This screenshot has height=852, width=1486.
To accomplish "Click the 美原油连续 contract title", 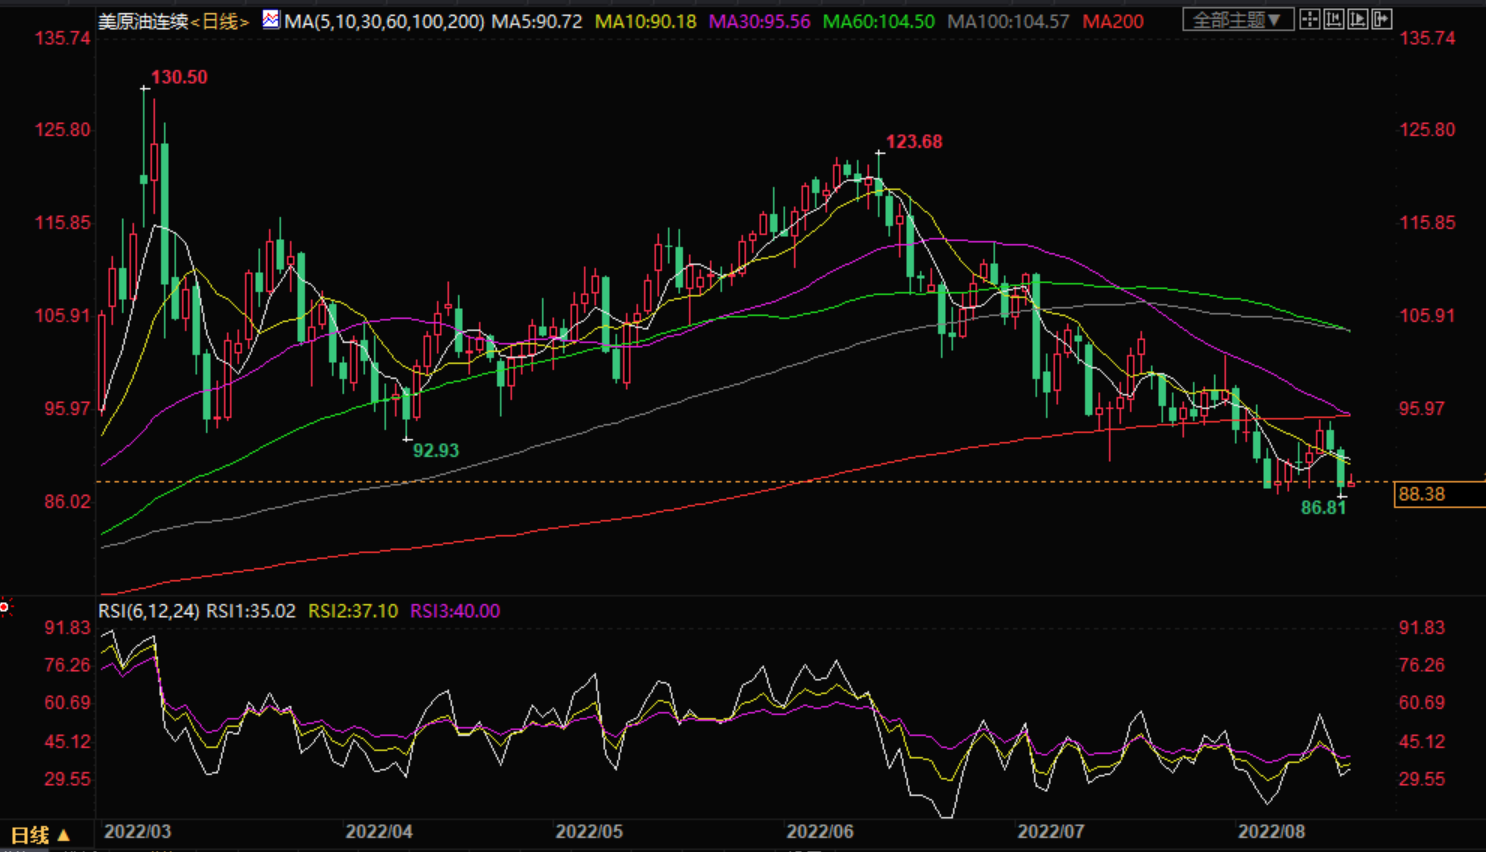I will pos(143,21).
